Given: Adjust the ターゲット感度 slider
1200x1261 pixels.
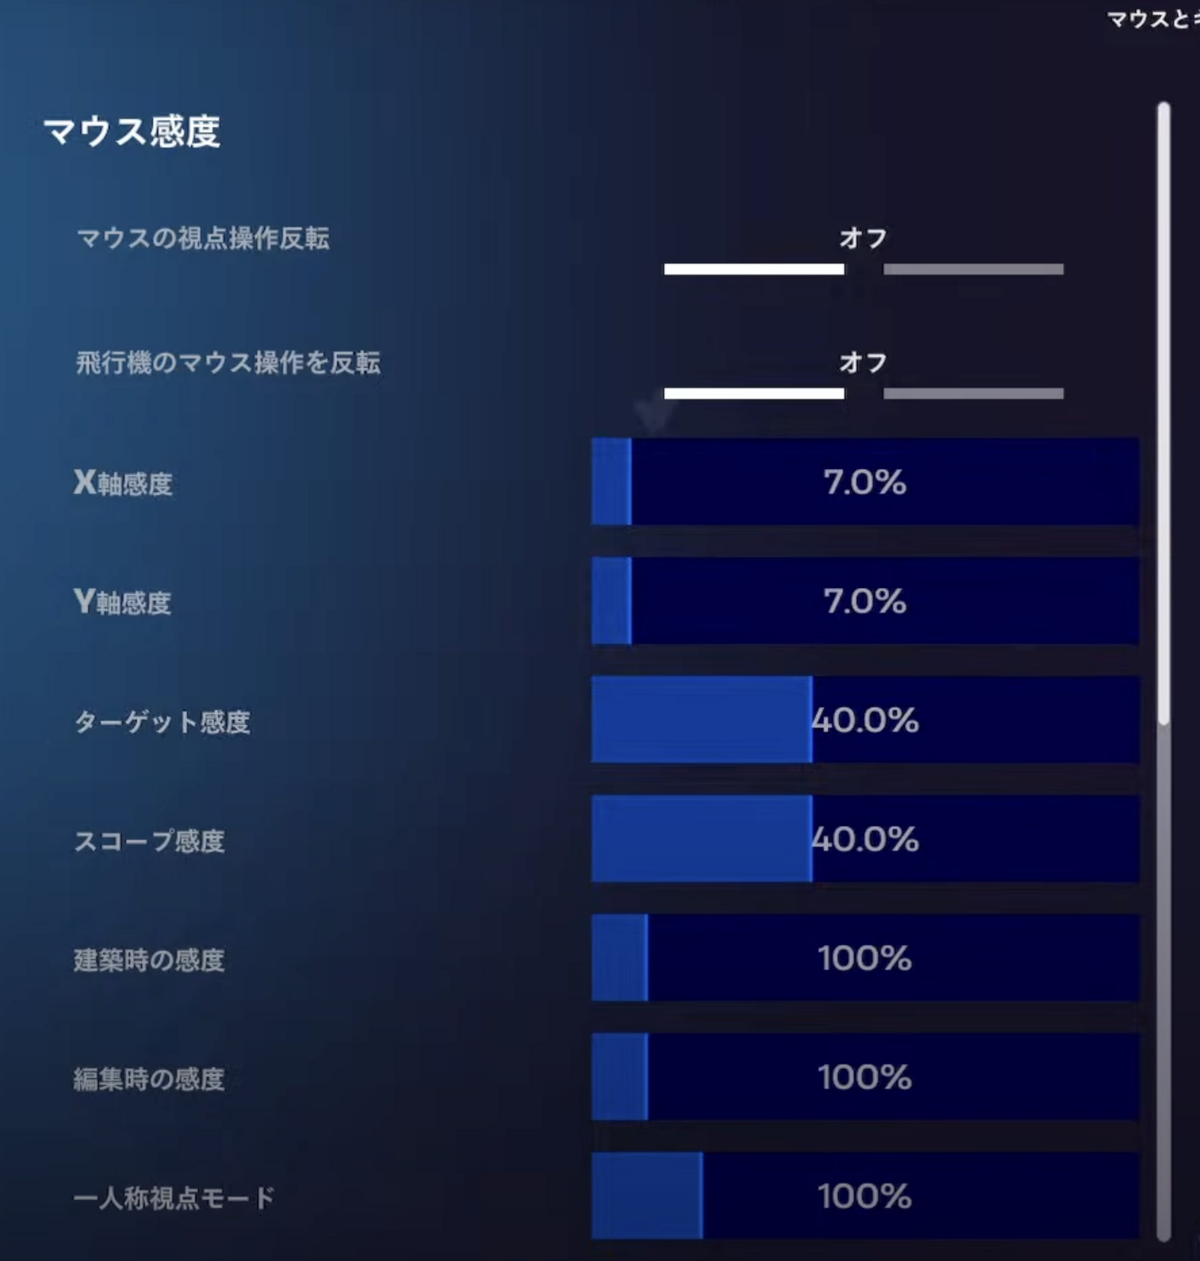Looking at the screenshot, I should click(x=865, y=720).
